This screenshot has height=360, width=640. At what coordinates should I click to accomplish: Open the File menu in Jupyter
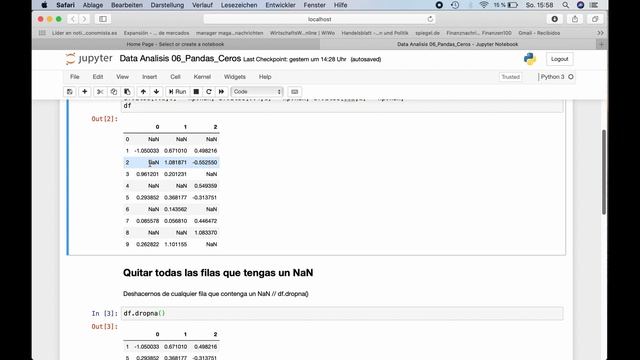[x=75, y=77]
